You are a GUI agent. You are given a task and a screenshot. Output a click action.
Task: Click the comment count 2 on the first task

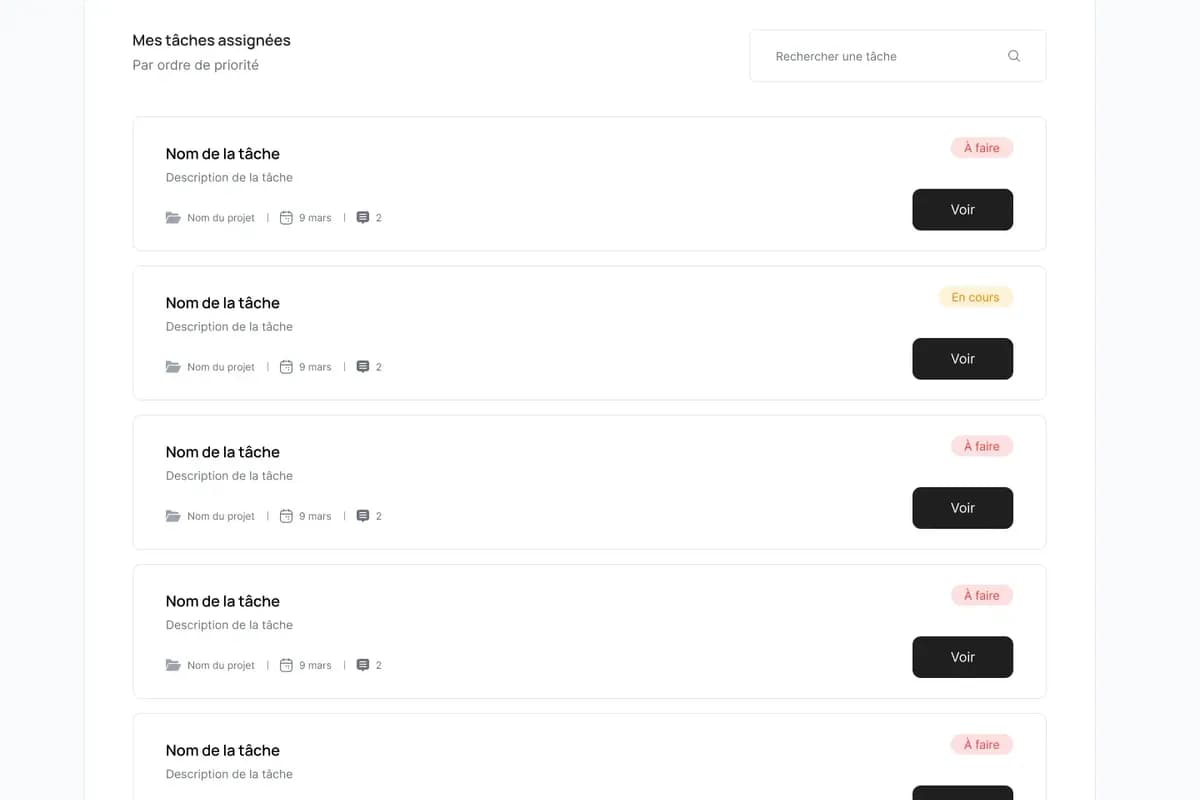click(x=378, y=217)
